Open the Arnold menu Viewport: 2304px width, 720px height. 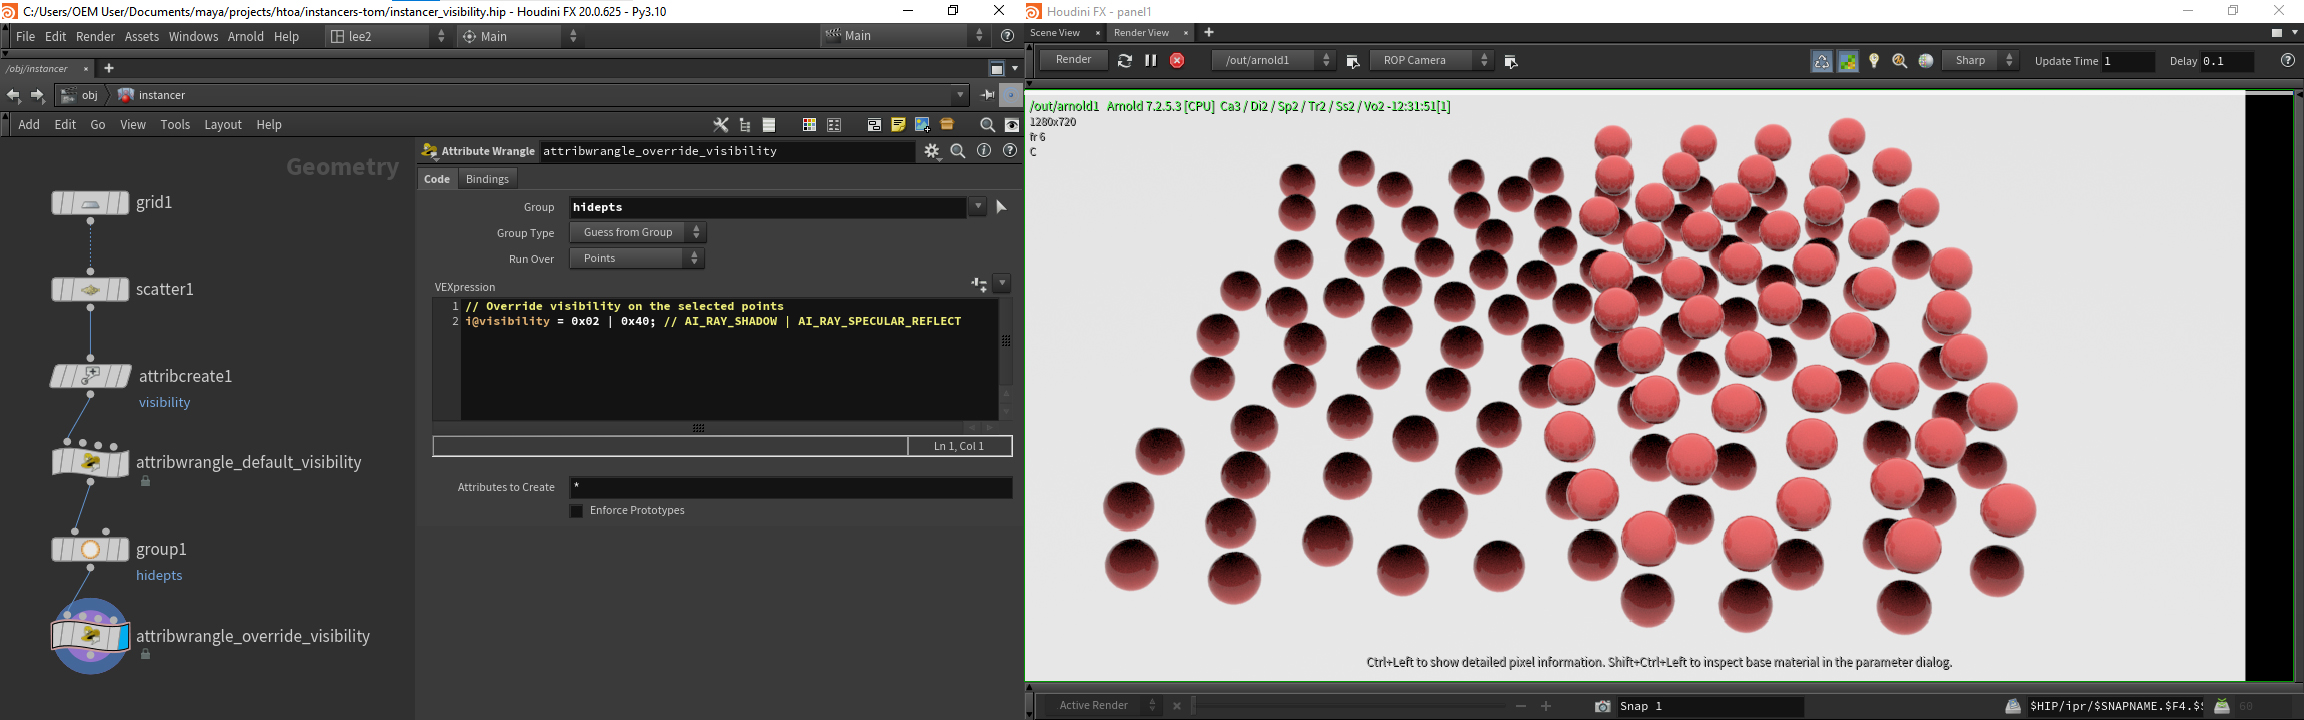click(x=246, y=36)
